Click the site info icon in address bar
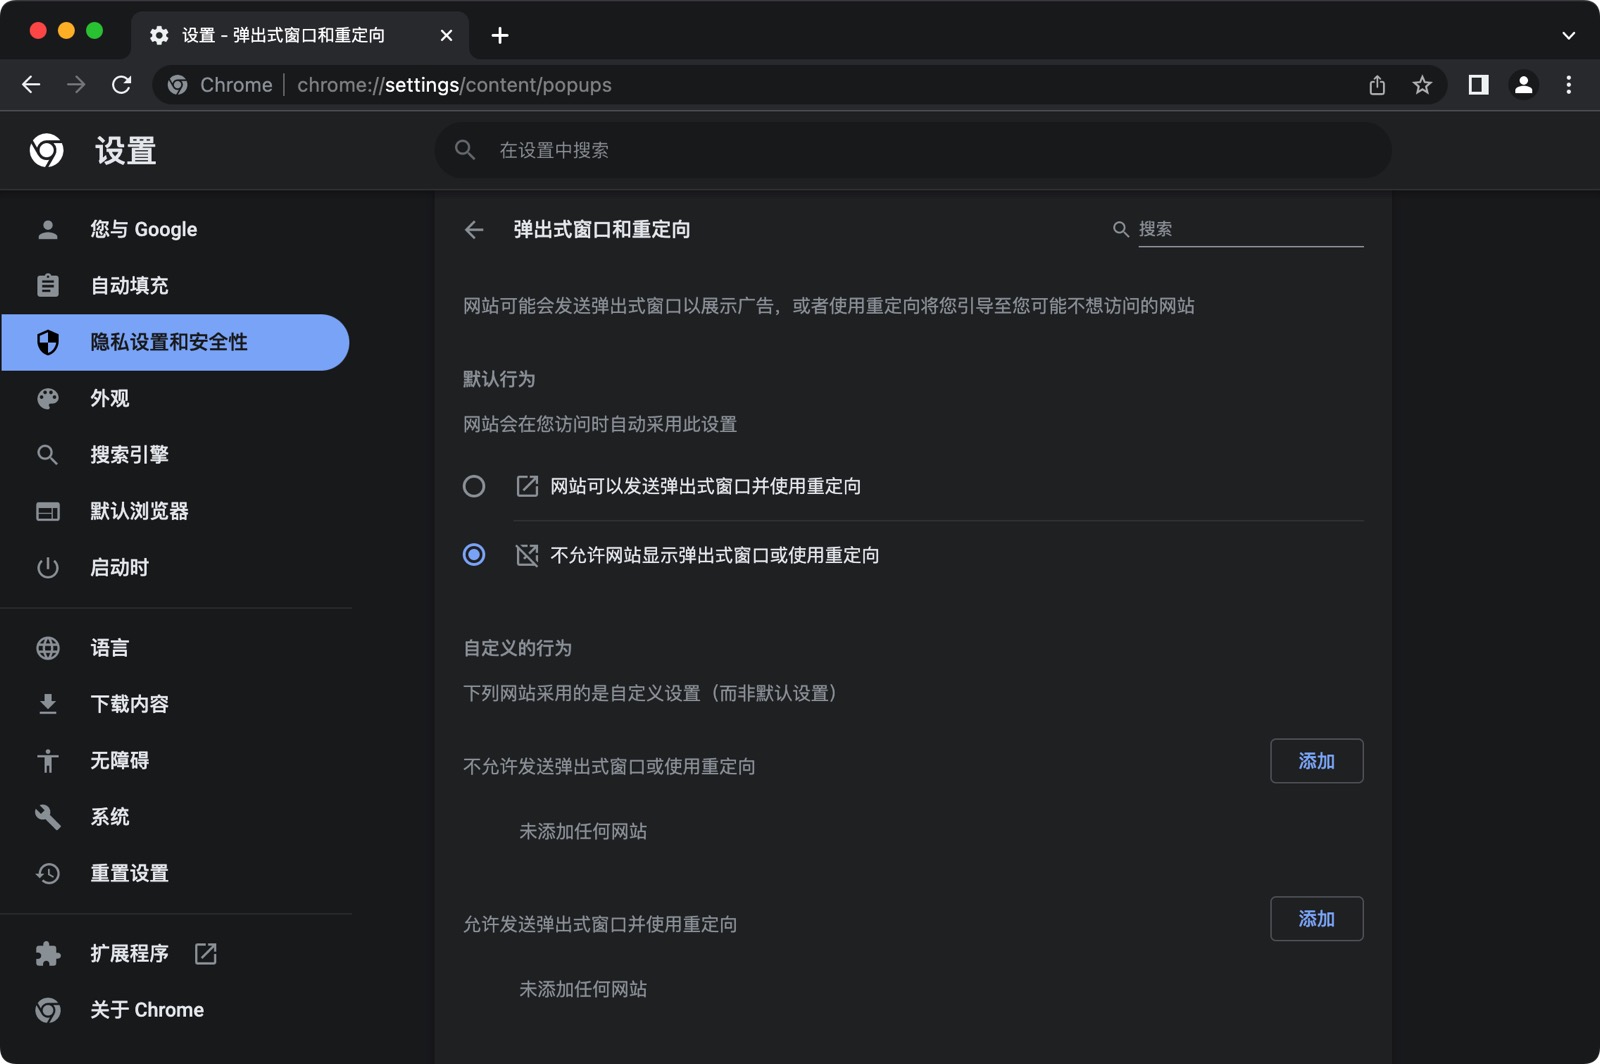1600x1064 pixels. click(177, 85)
